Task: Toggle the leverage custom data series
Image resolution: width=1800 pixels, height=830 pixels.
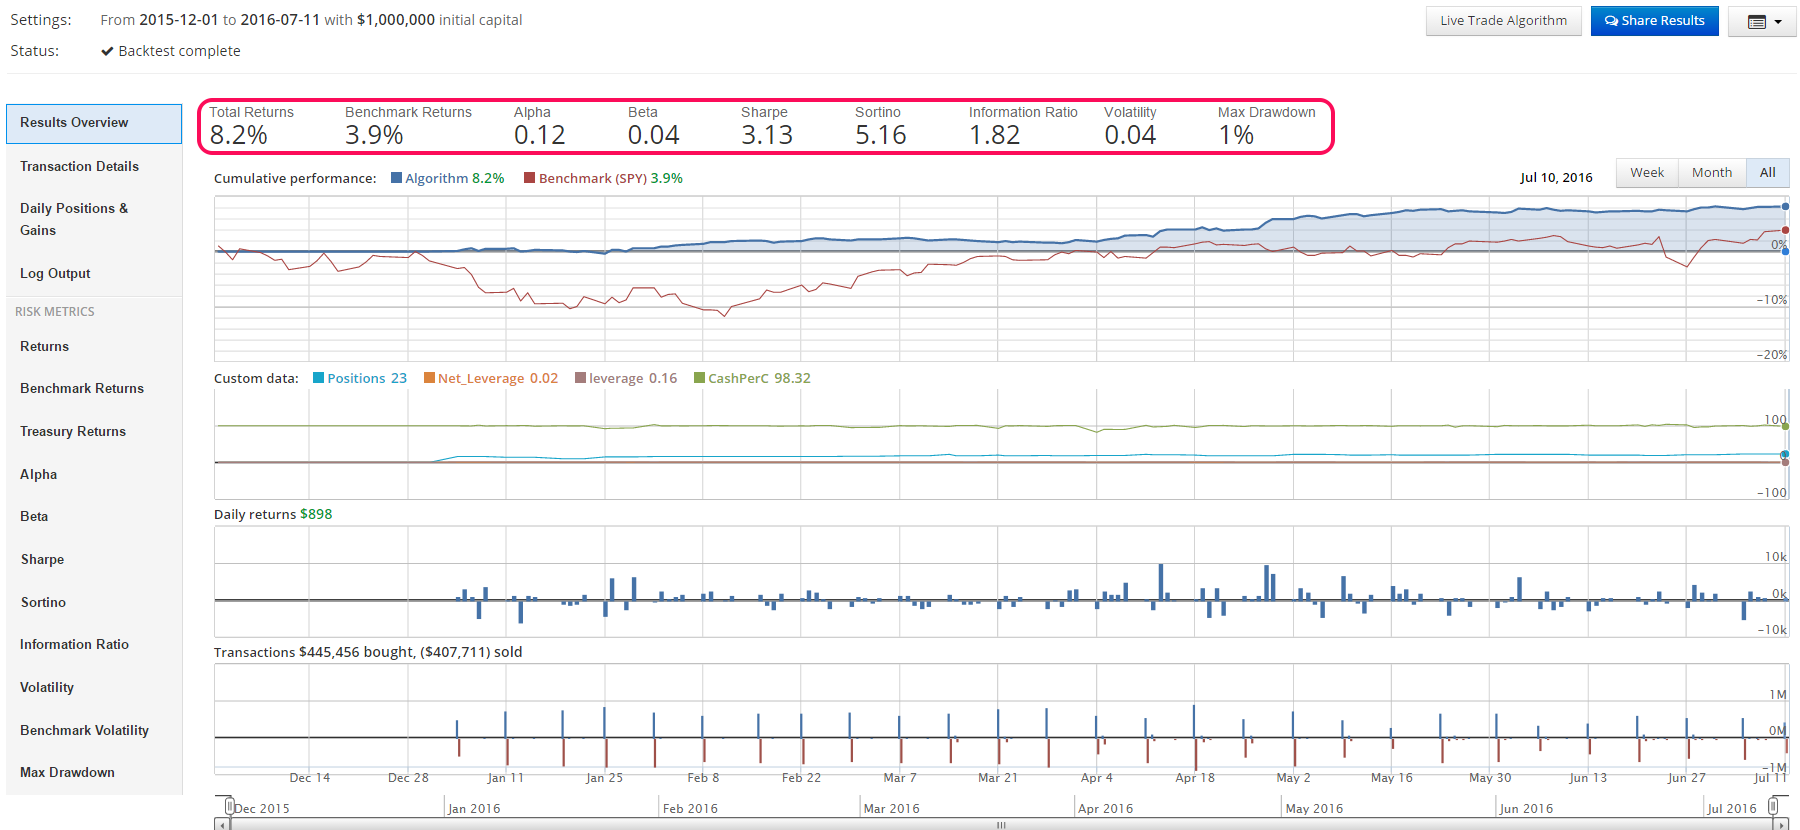Action: click(x=580, y=378)
